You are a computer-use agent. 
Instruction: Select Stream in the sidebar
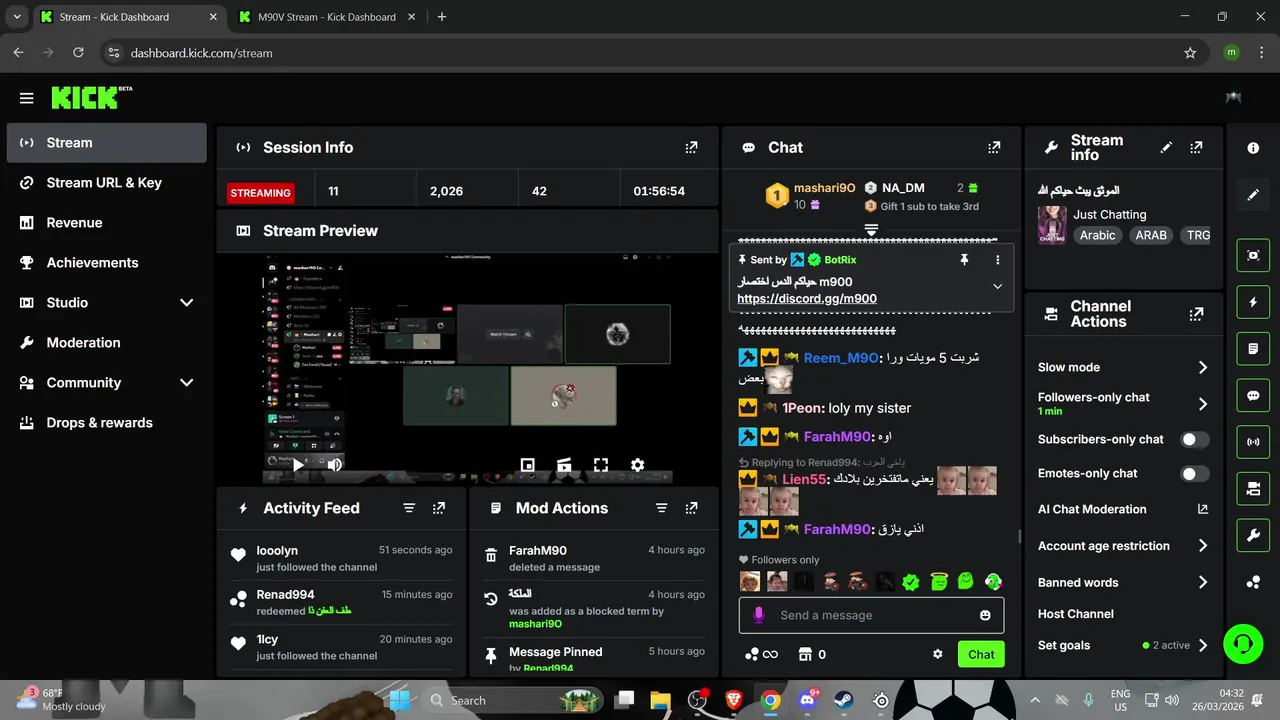106,142
